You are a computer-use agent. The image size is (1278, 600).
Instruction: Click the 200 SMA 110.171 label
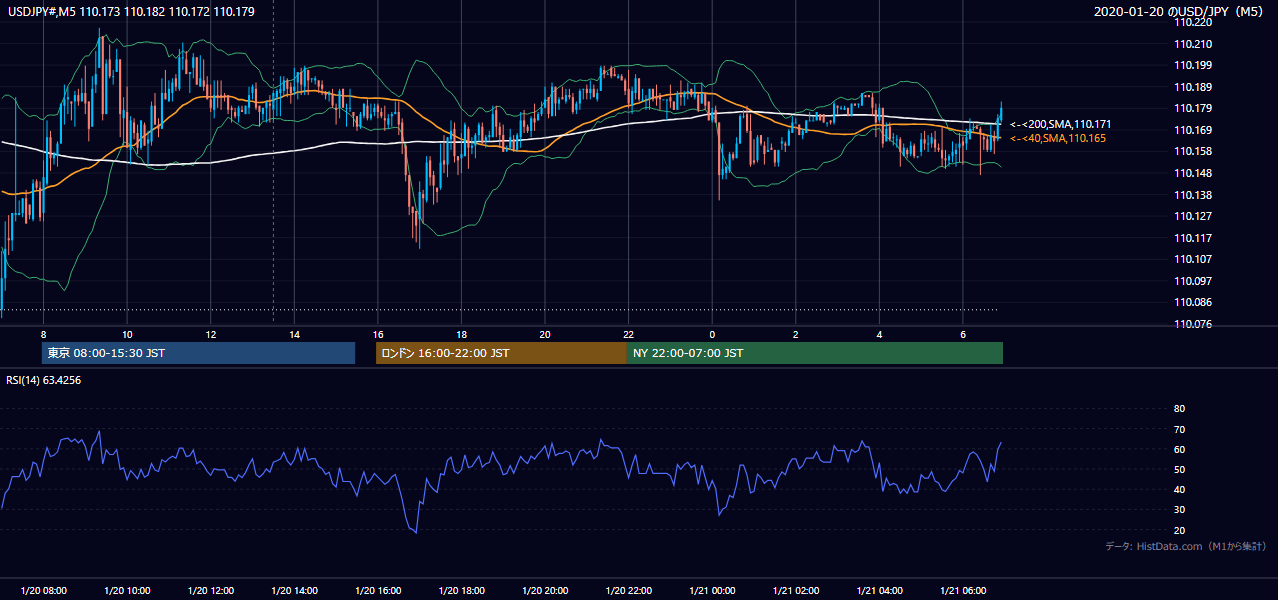1061,124
